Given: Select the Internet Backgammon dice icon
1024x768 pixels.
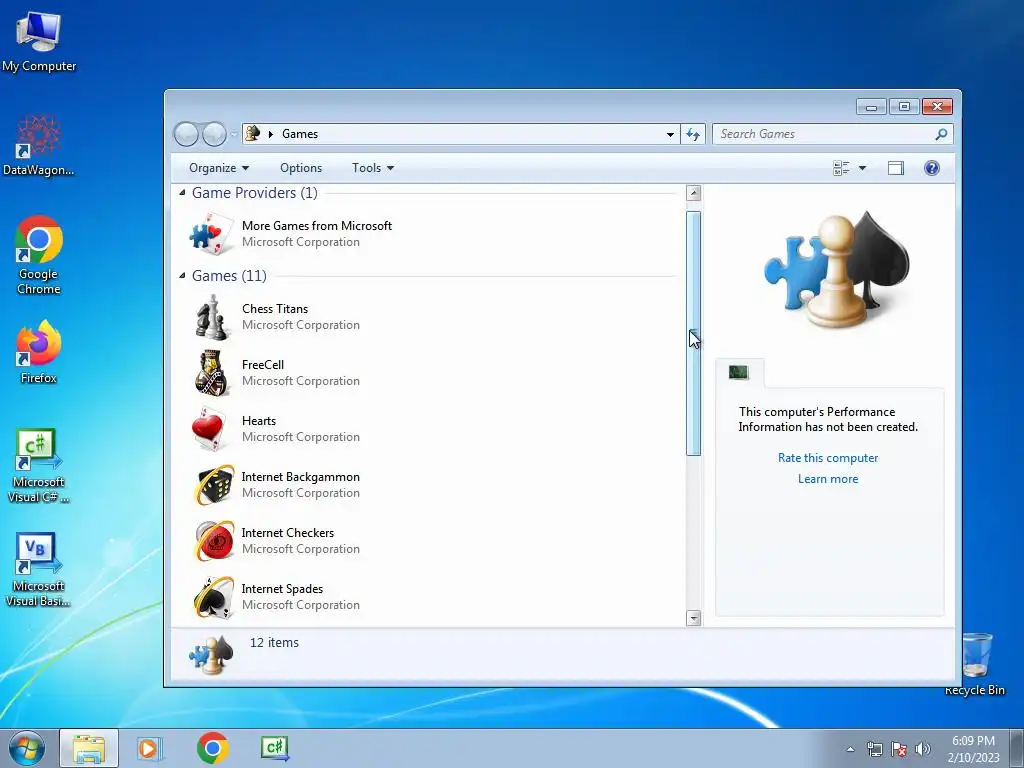Looking at the screenshot, I should 214,485.
